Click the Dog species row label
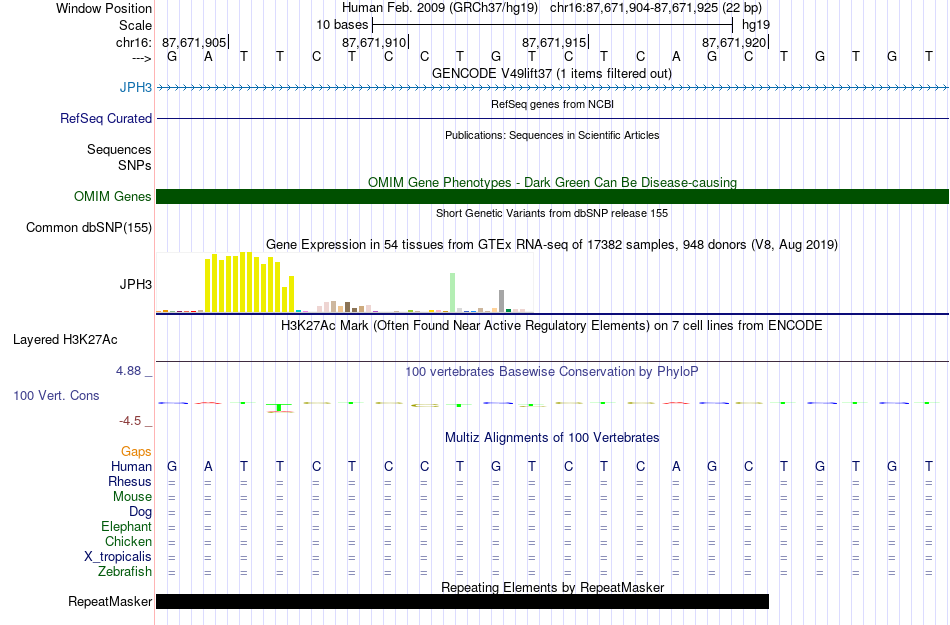Image resolution: width=950 pixels, height=625 pixels. 140,512
